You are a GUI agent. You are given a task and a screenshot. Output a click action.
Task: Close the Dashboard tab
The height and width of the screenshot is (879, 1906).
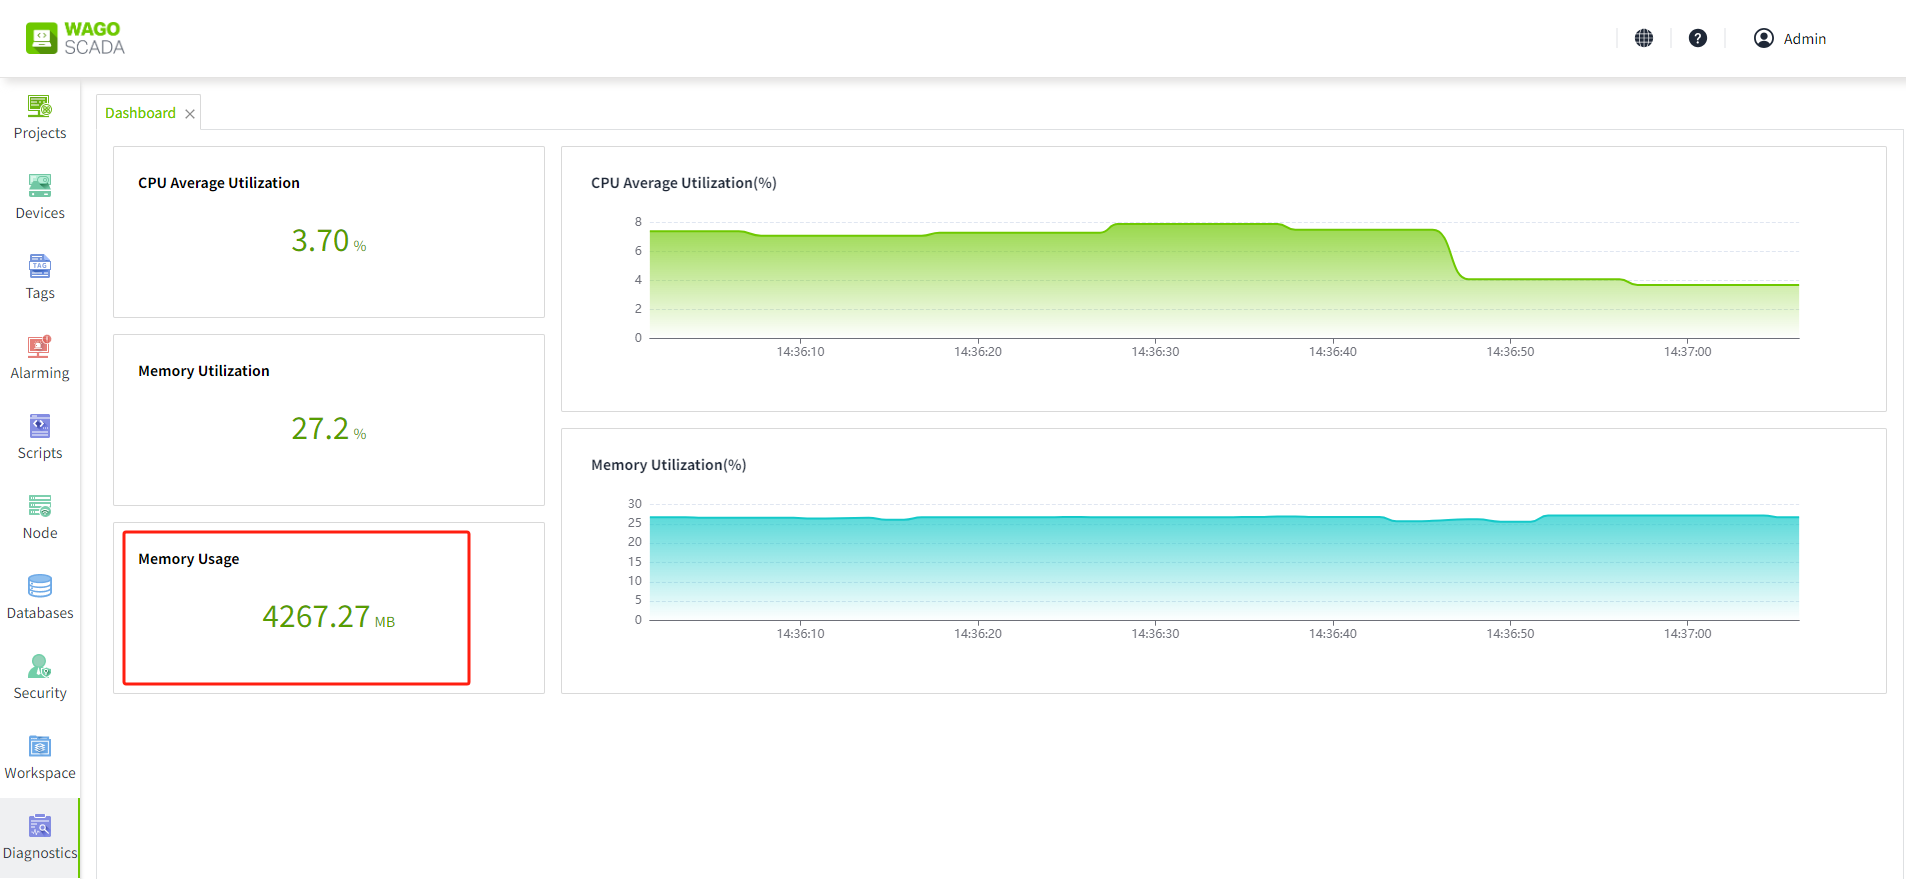[x=190, y=114]
